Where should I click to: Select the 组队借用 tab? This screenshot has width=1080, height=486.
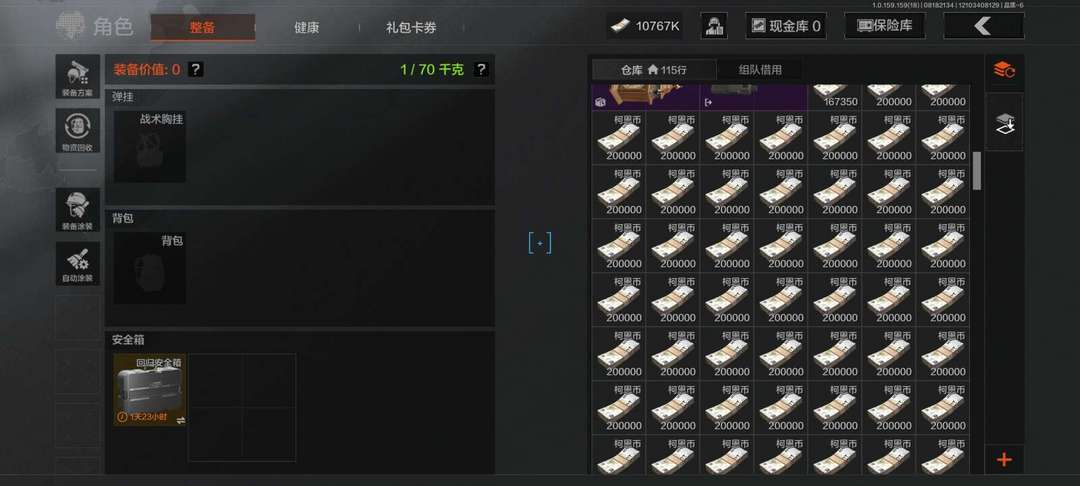(760, 70)
